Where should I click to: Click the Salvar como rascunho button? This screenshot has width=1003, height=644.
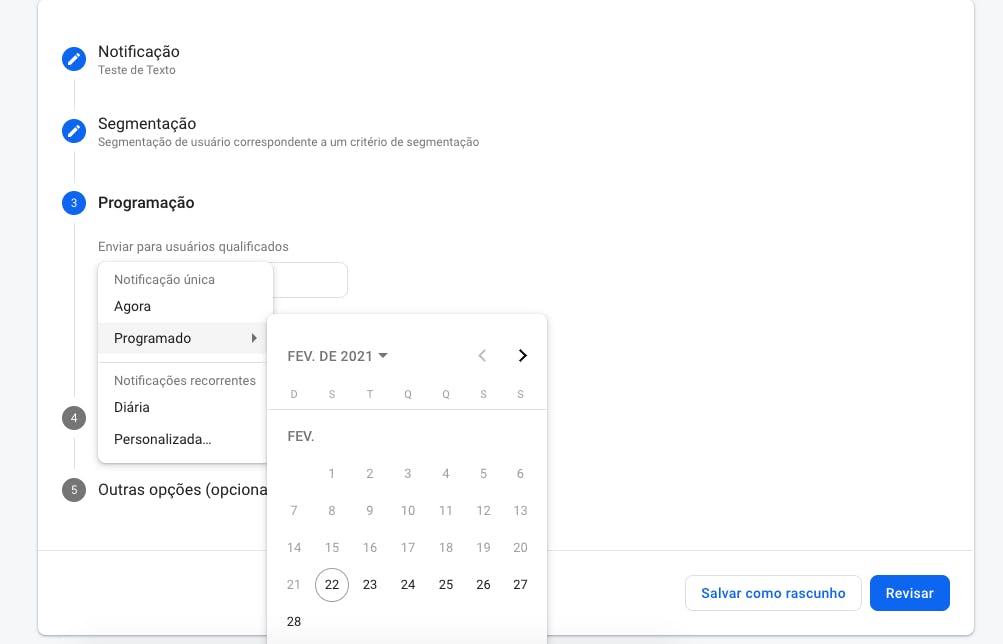[772, 592]
